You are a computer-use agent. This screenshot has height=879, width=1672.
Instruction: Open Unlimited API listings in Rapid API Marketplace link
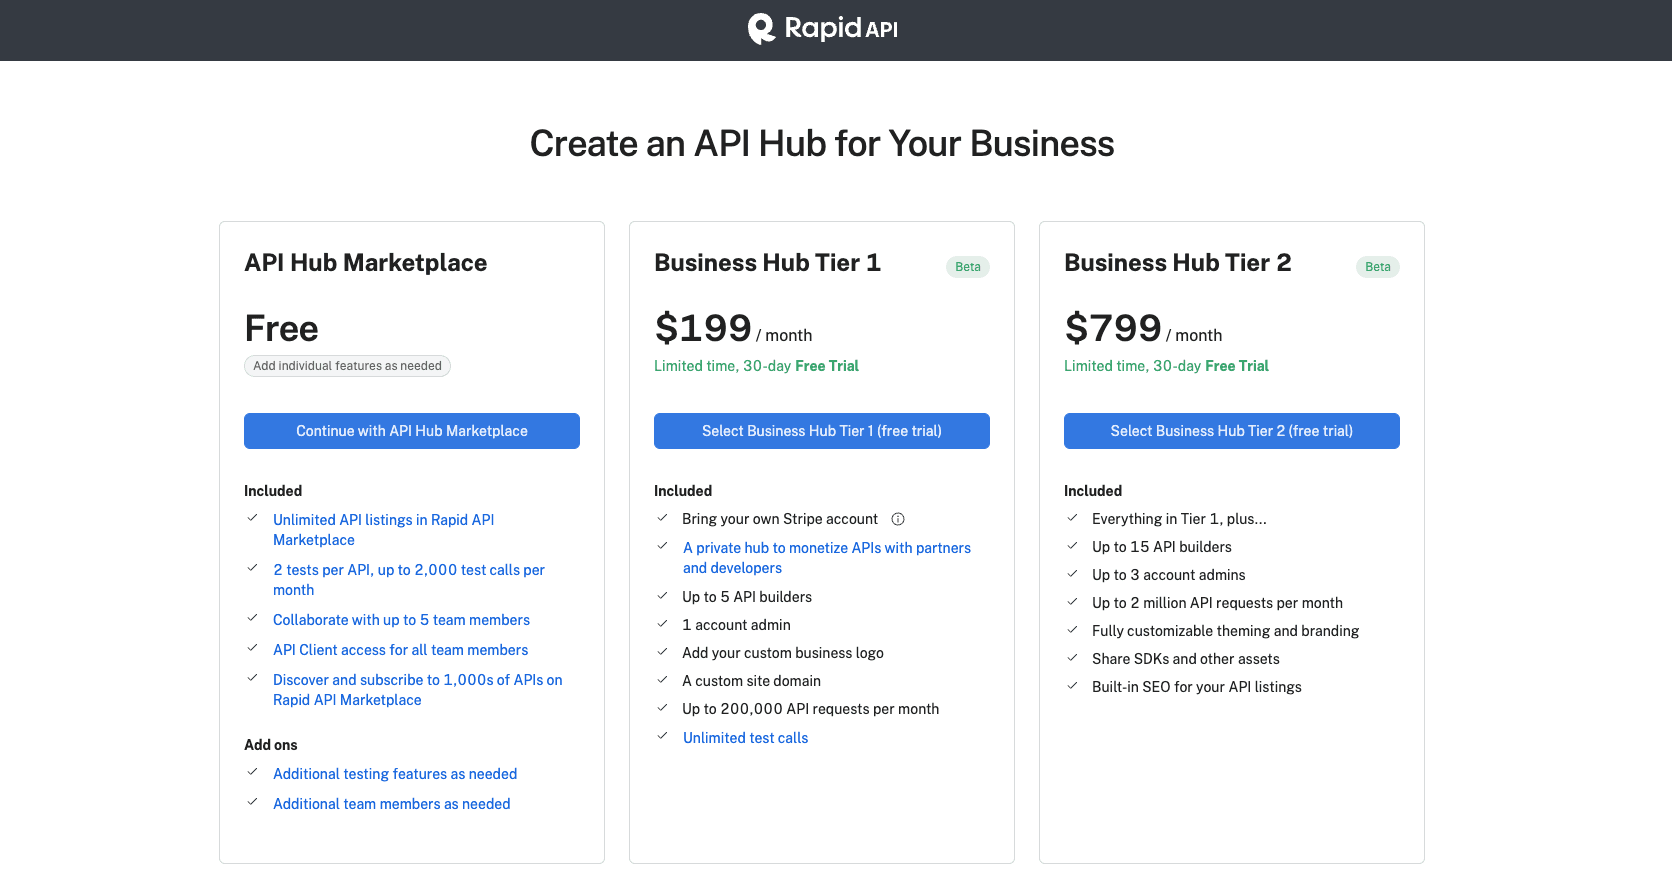click(384, 530)
